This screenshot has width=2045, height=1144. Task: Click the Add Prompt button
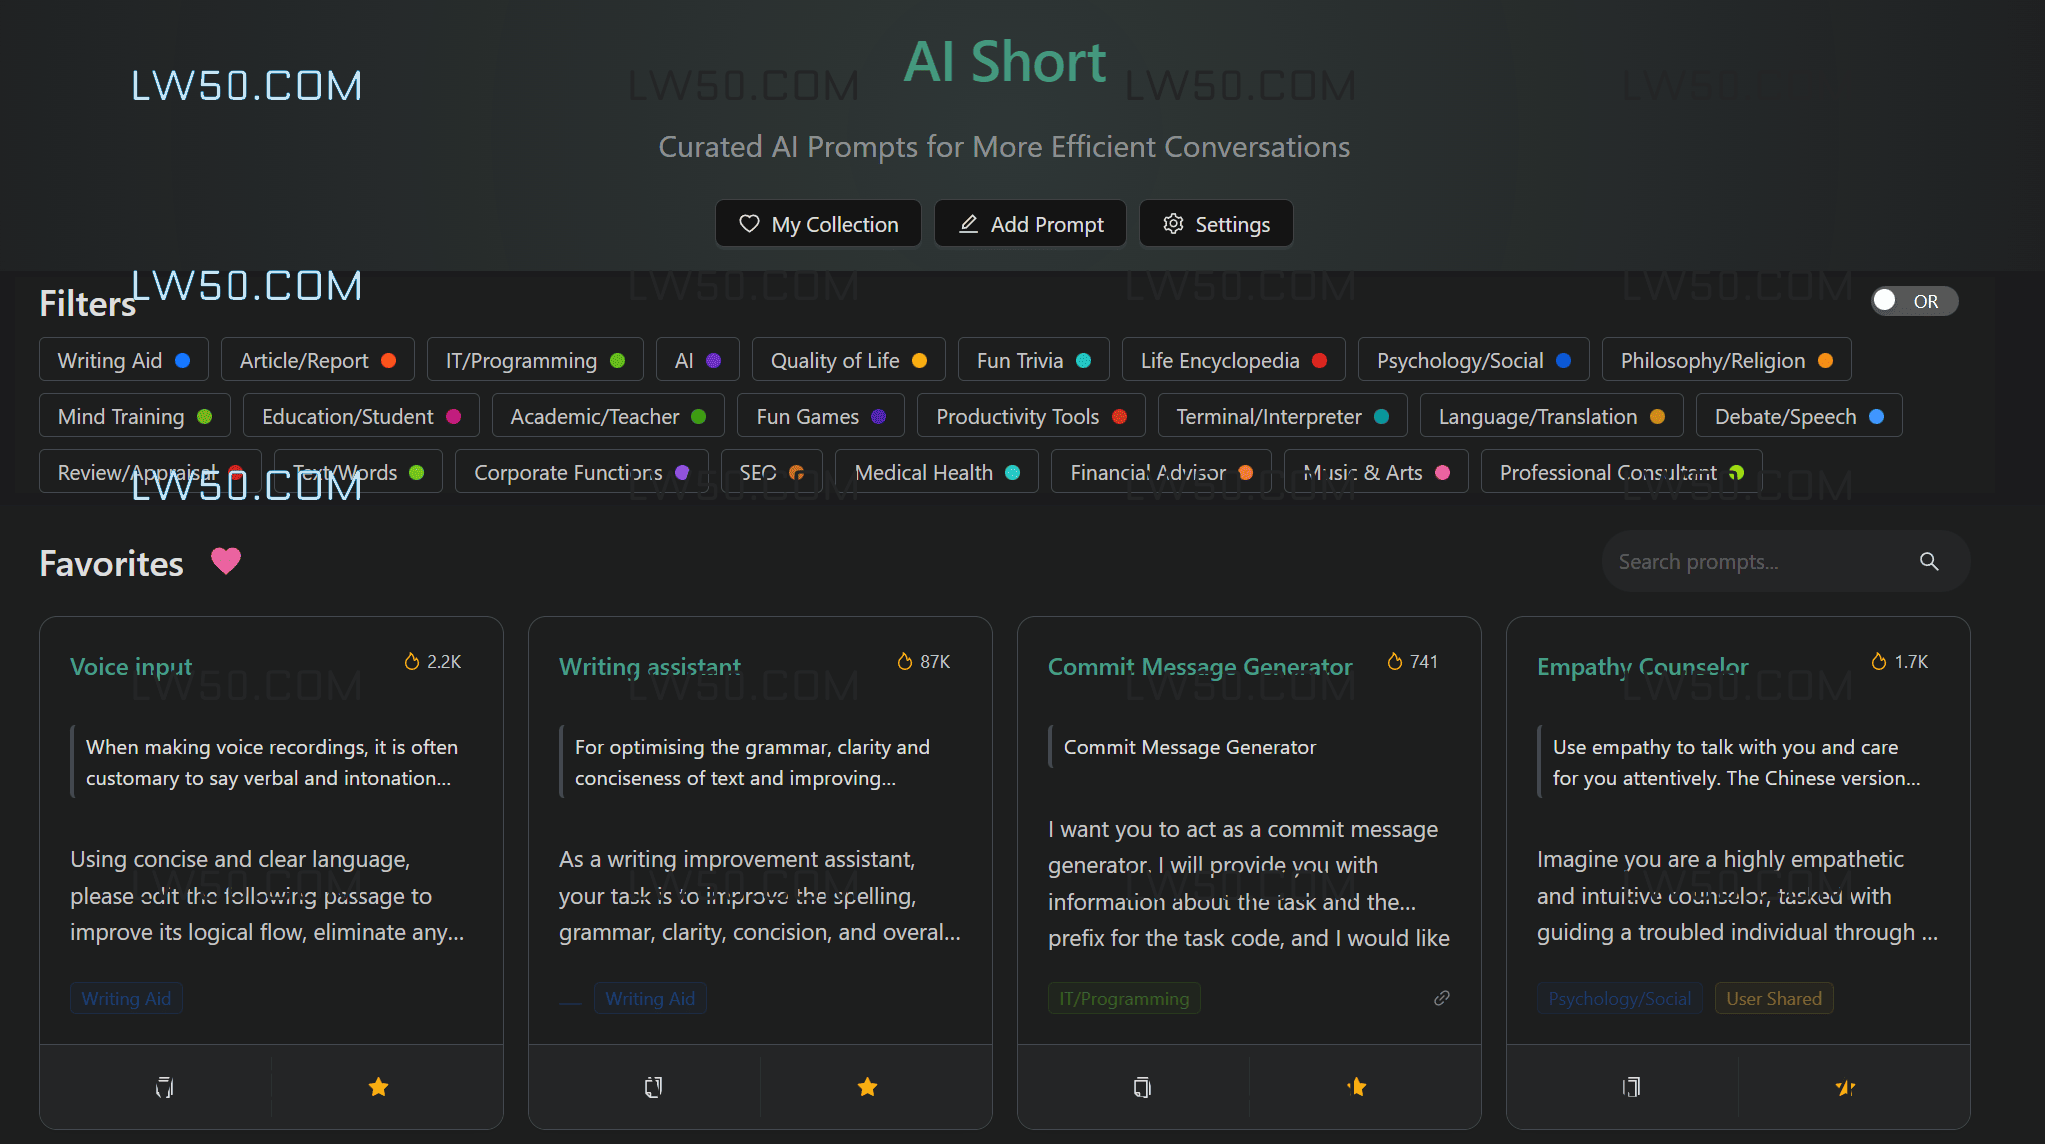click(x=1030, y=223)
